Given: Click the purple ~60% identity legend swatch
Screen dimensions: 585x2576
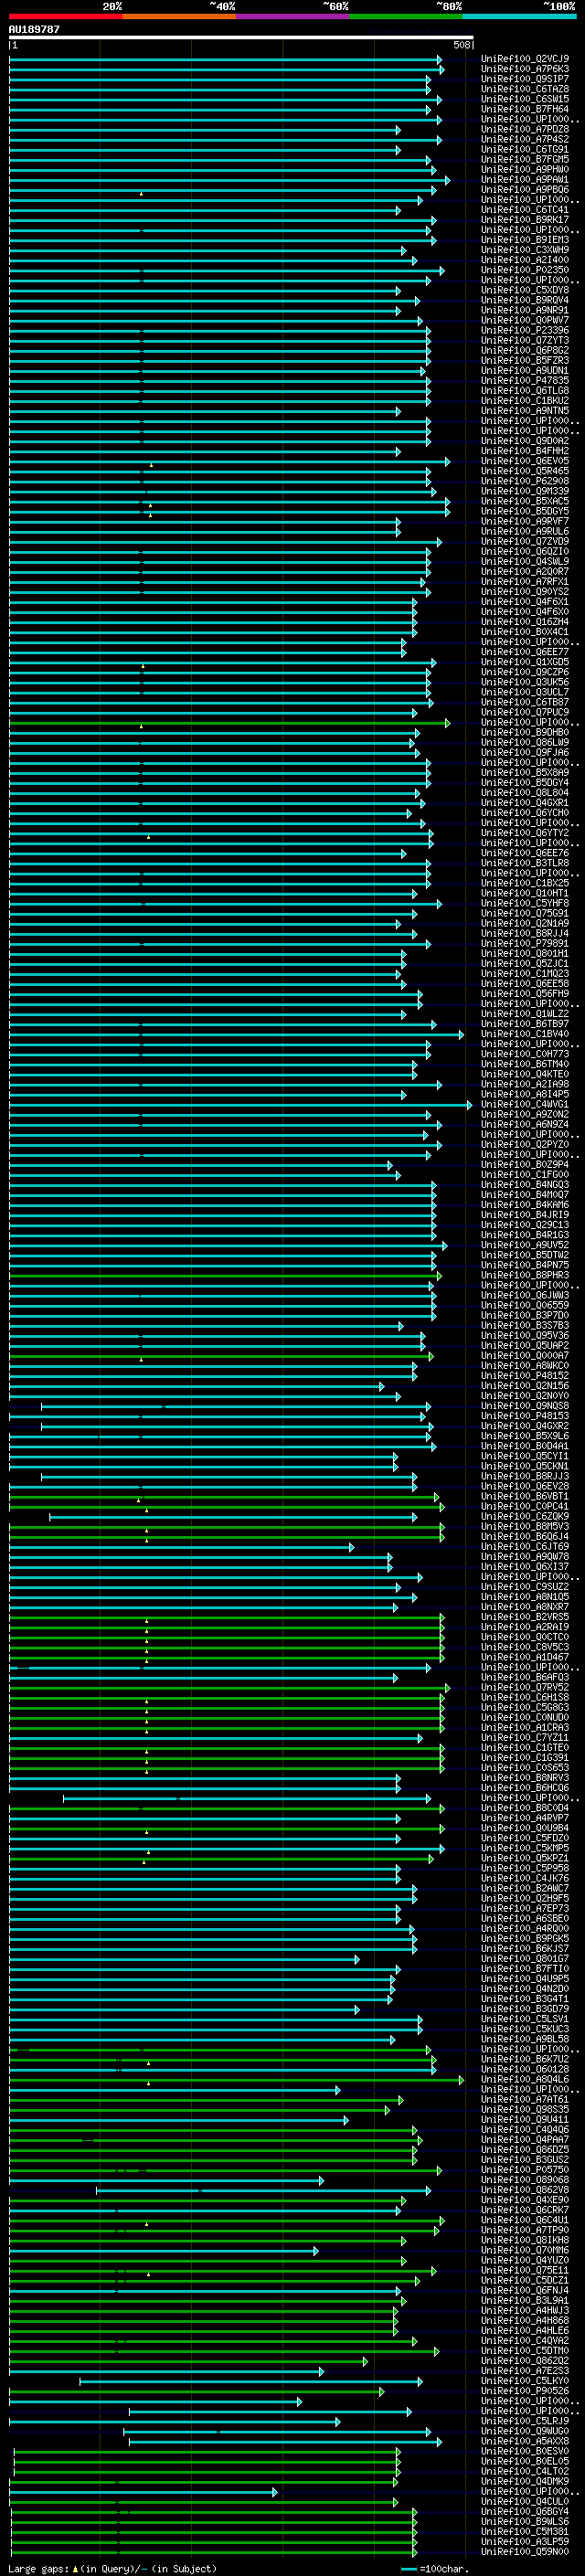Looking at the screenshot, I should [x=293, y=17].
